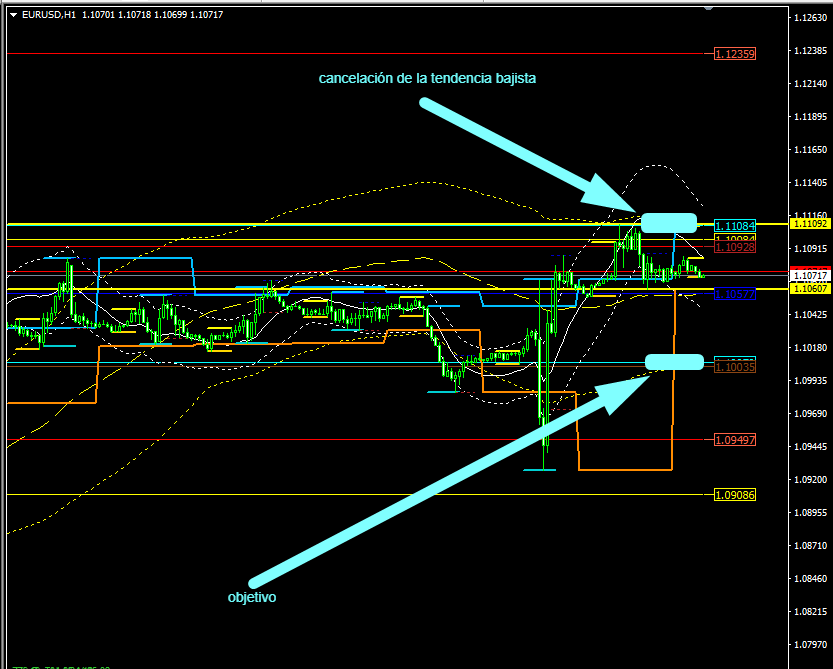Viewport: 833px width, 669px height.
Task: Click 1.08710 on the price scale
Action: click(x=811, y=545)
